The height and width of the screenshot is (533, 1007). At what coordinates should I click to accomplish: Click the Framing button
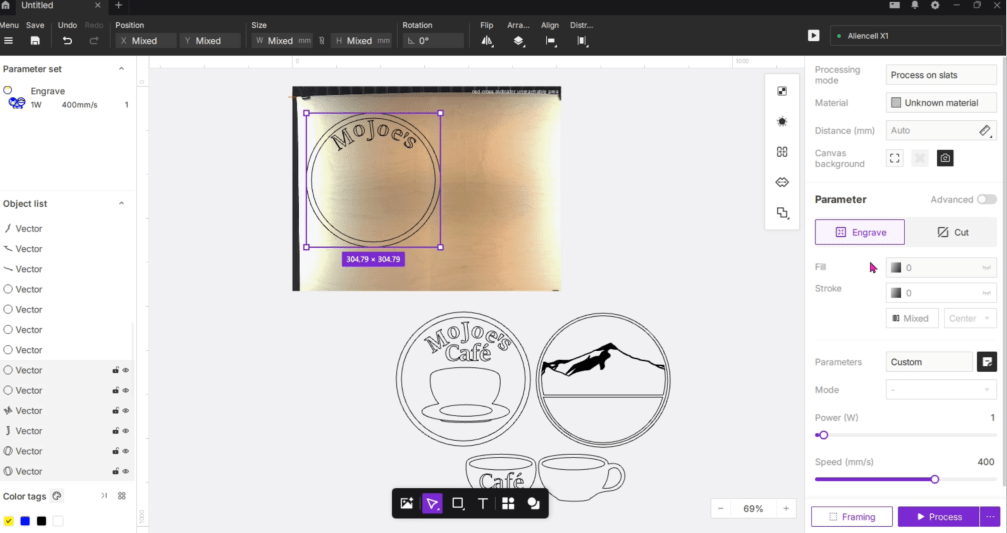pyautogui.click(x=851, y=517)
